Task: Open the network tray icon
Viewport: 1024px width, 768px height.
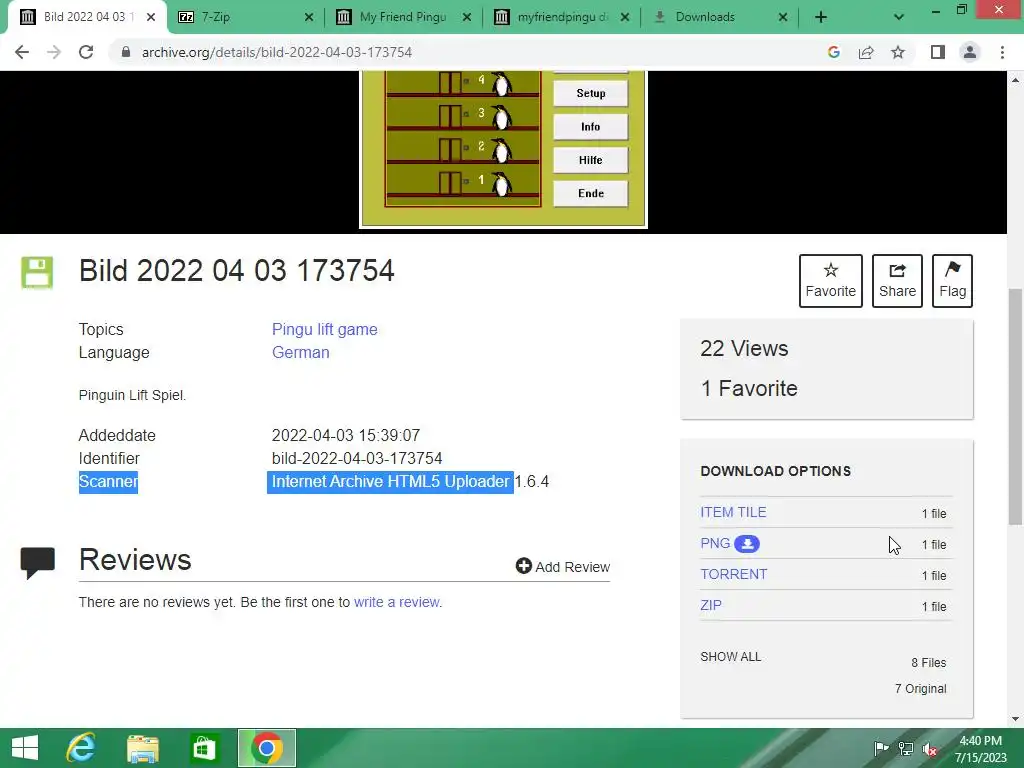Action: coord(906,748)
